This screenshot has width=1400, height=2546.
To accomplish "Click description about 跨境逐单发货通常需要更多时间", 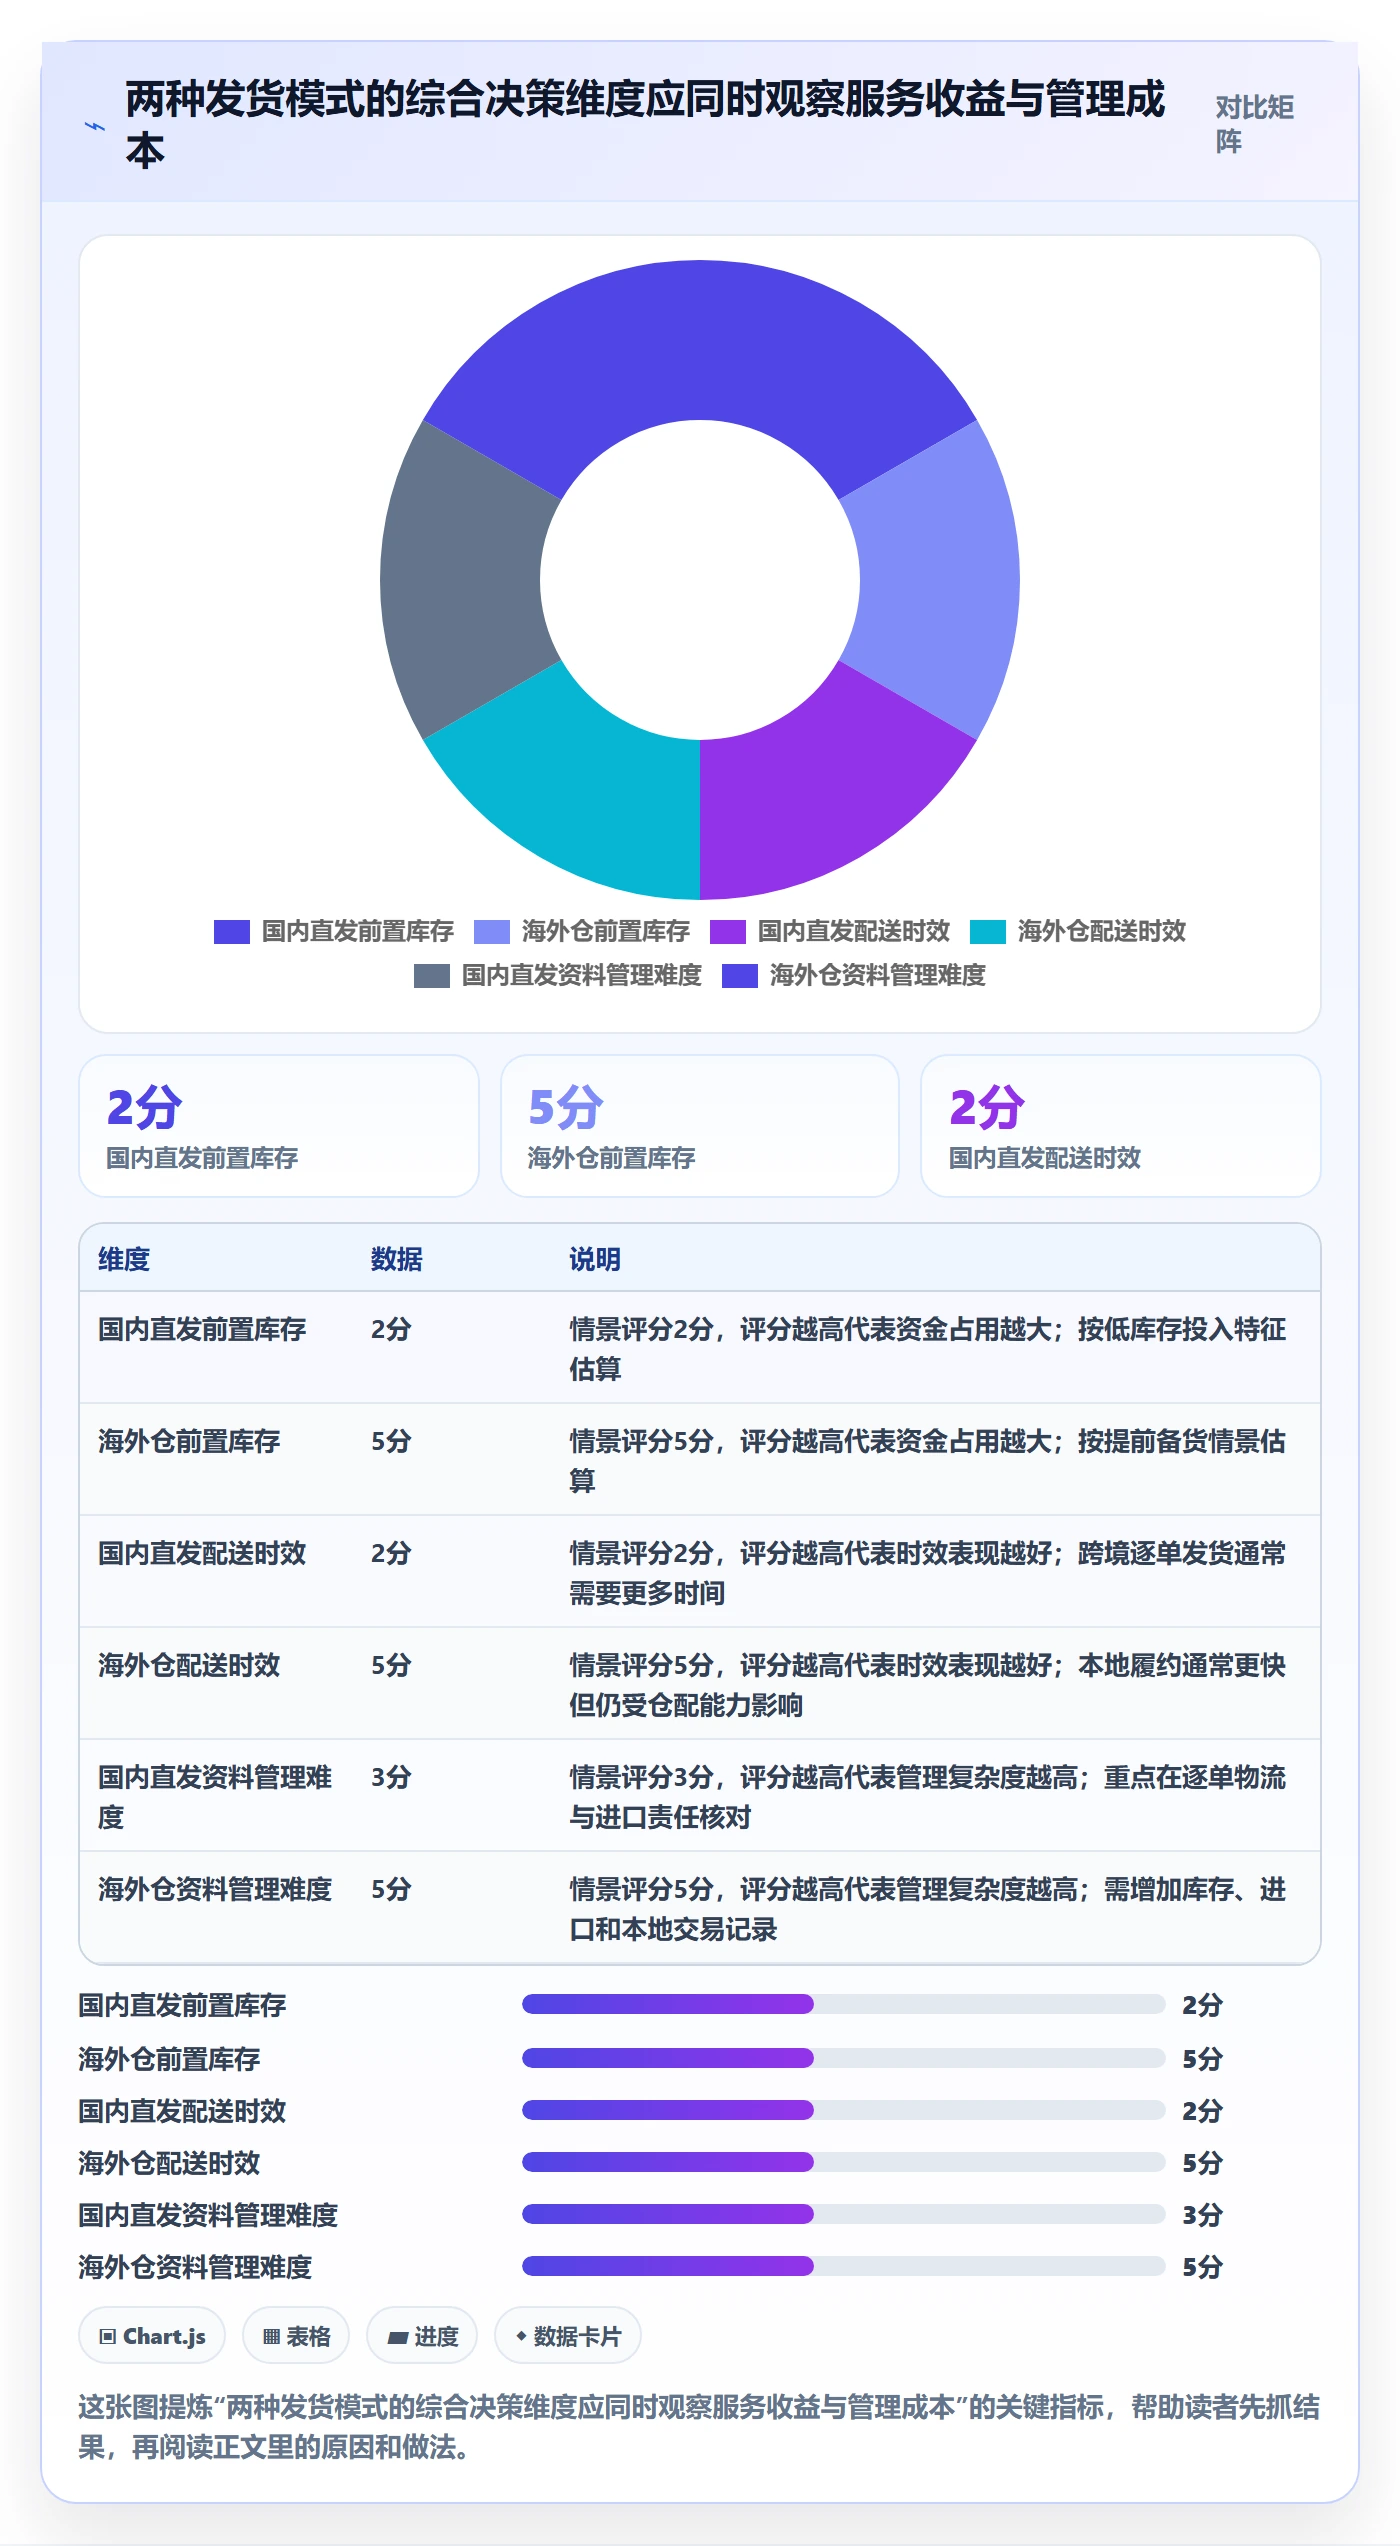I will tap(928, 1572).
